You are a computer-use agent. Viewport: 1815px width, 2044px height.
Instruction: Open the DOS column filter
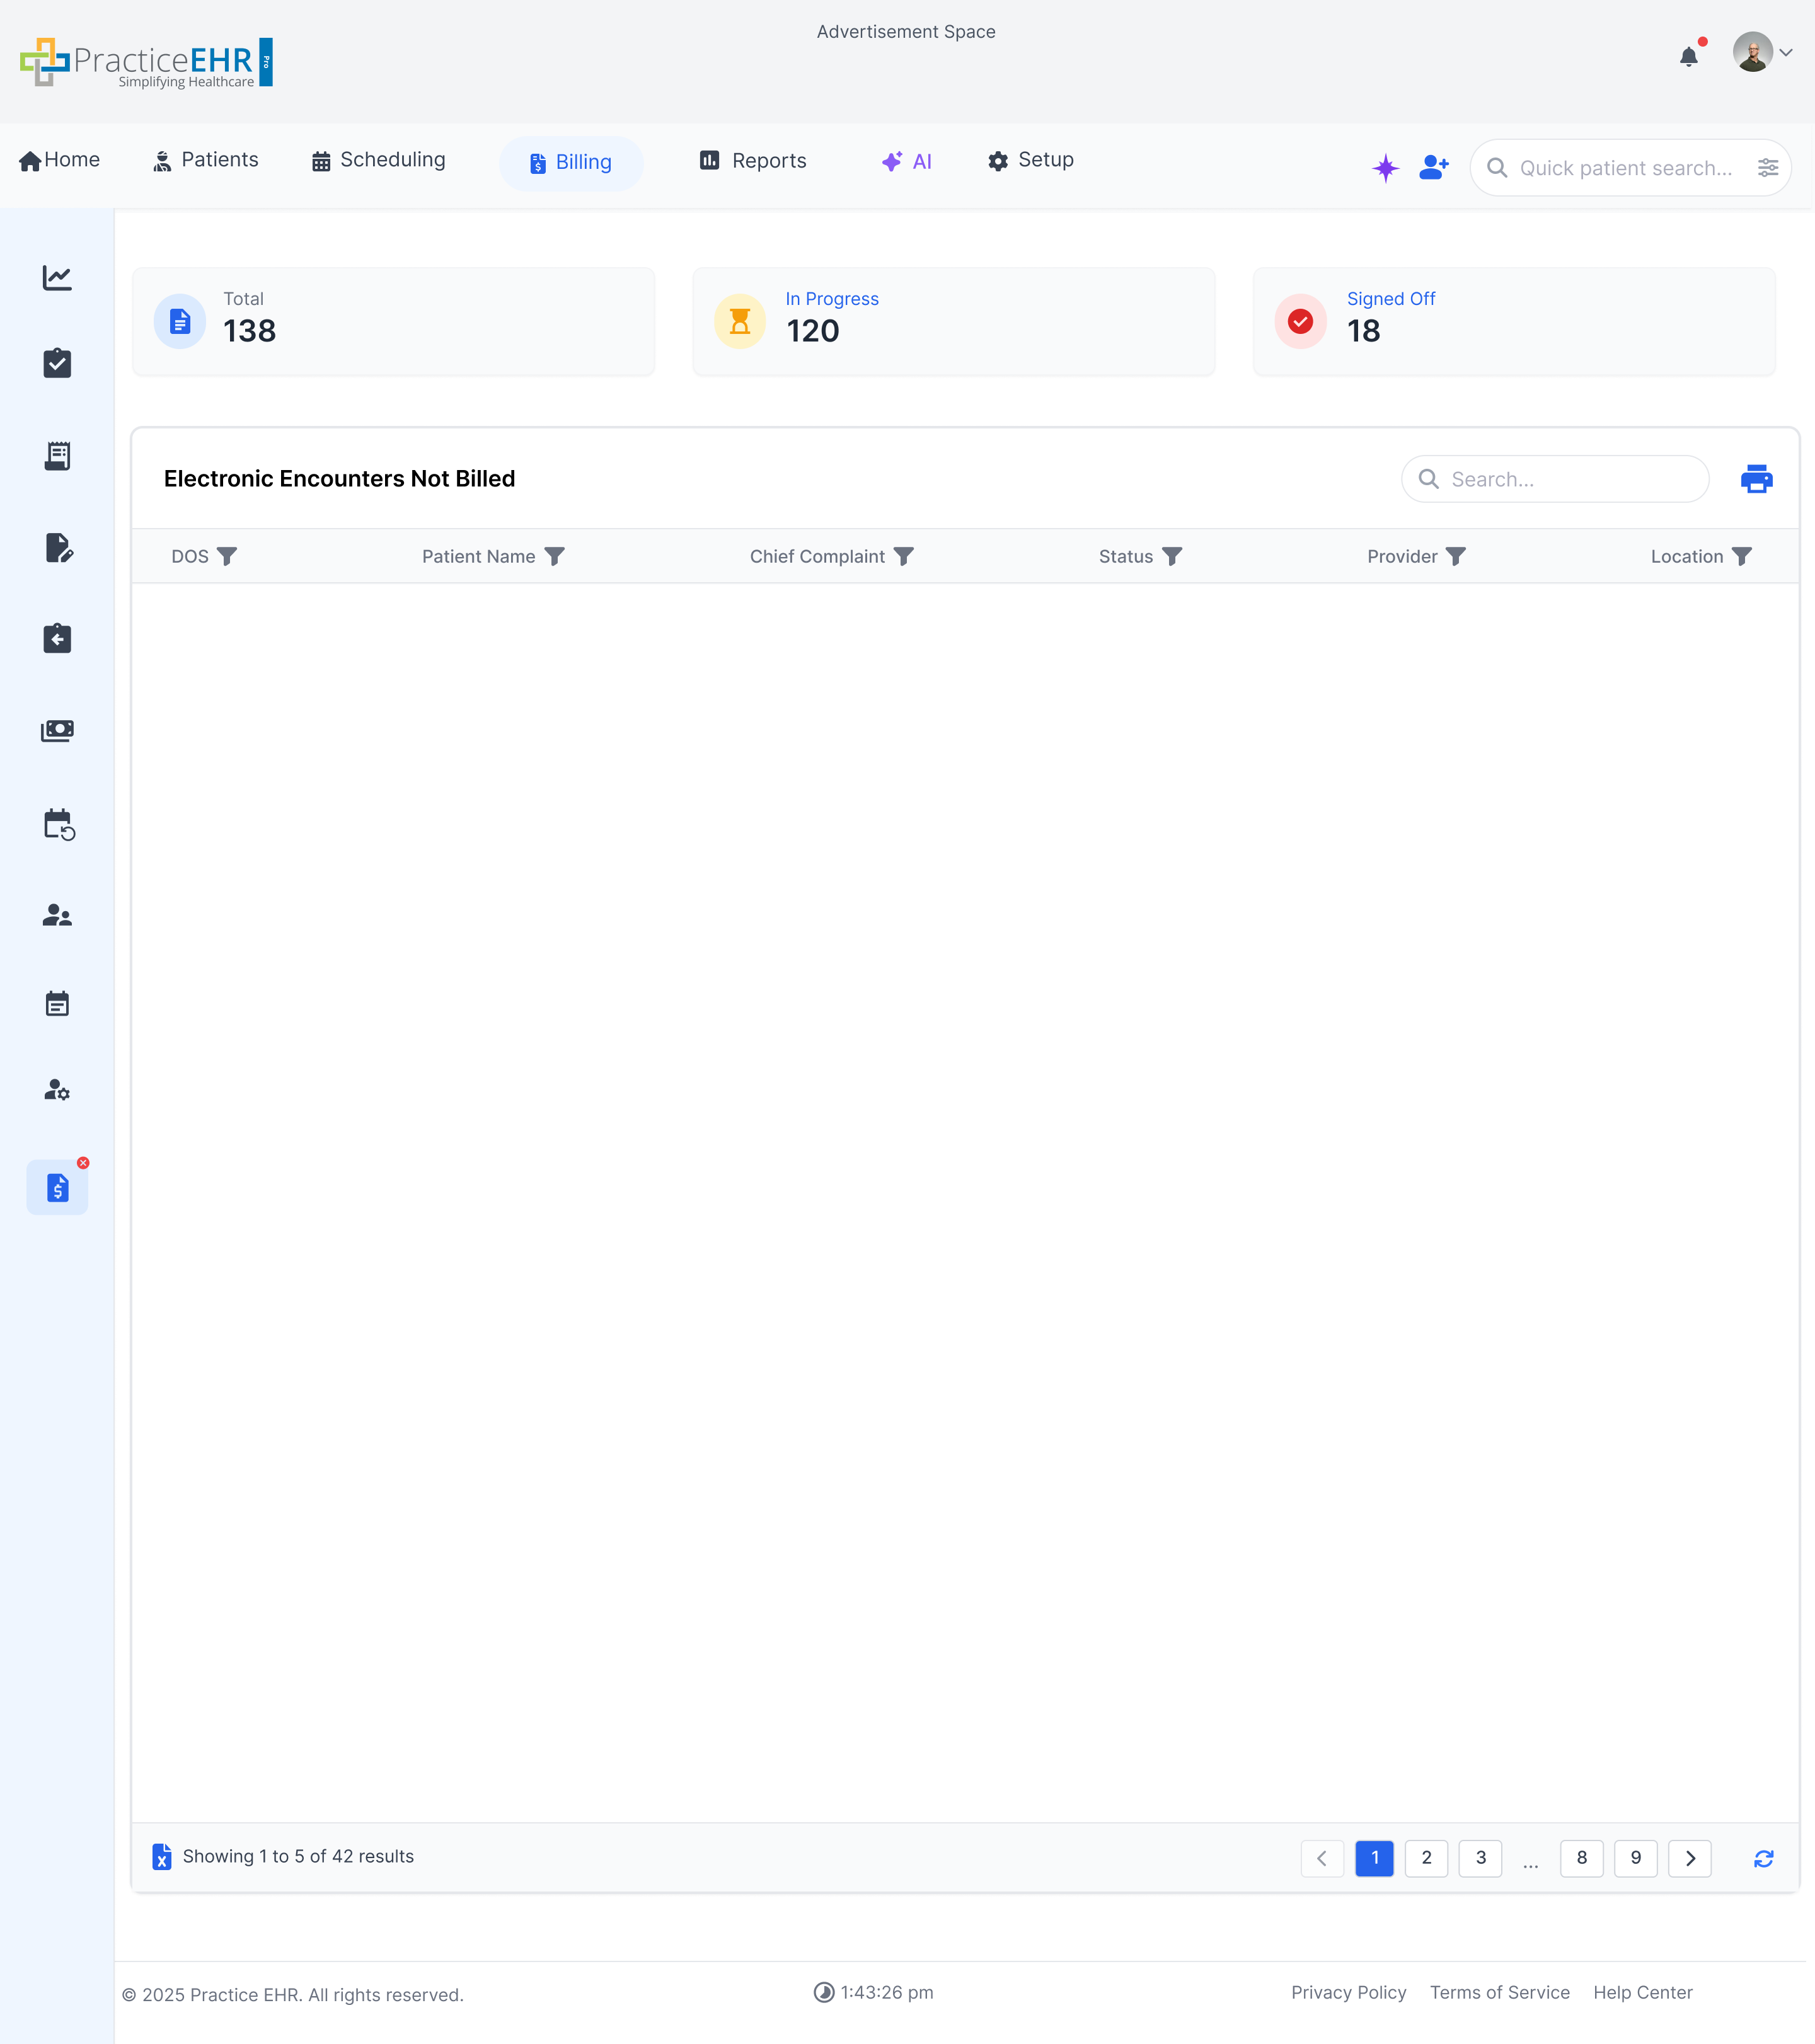click(227, 557)
